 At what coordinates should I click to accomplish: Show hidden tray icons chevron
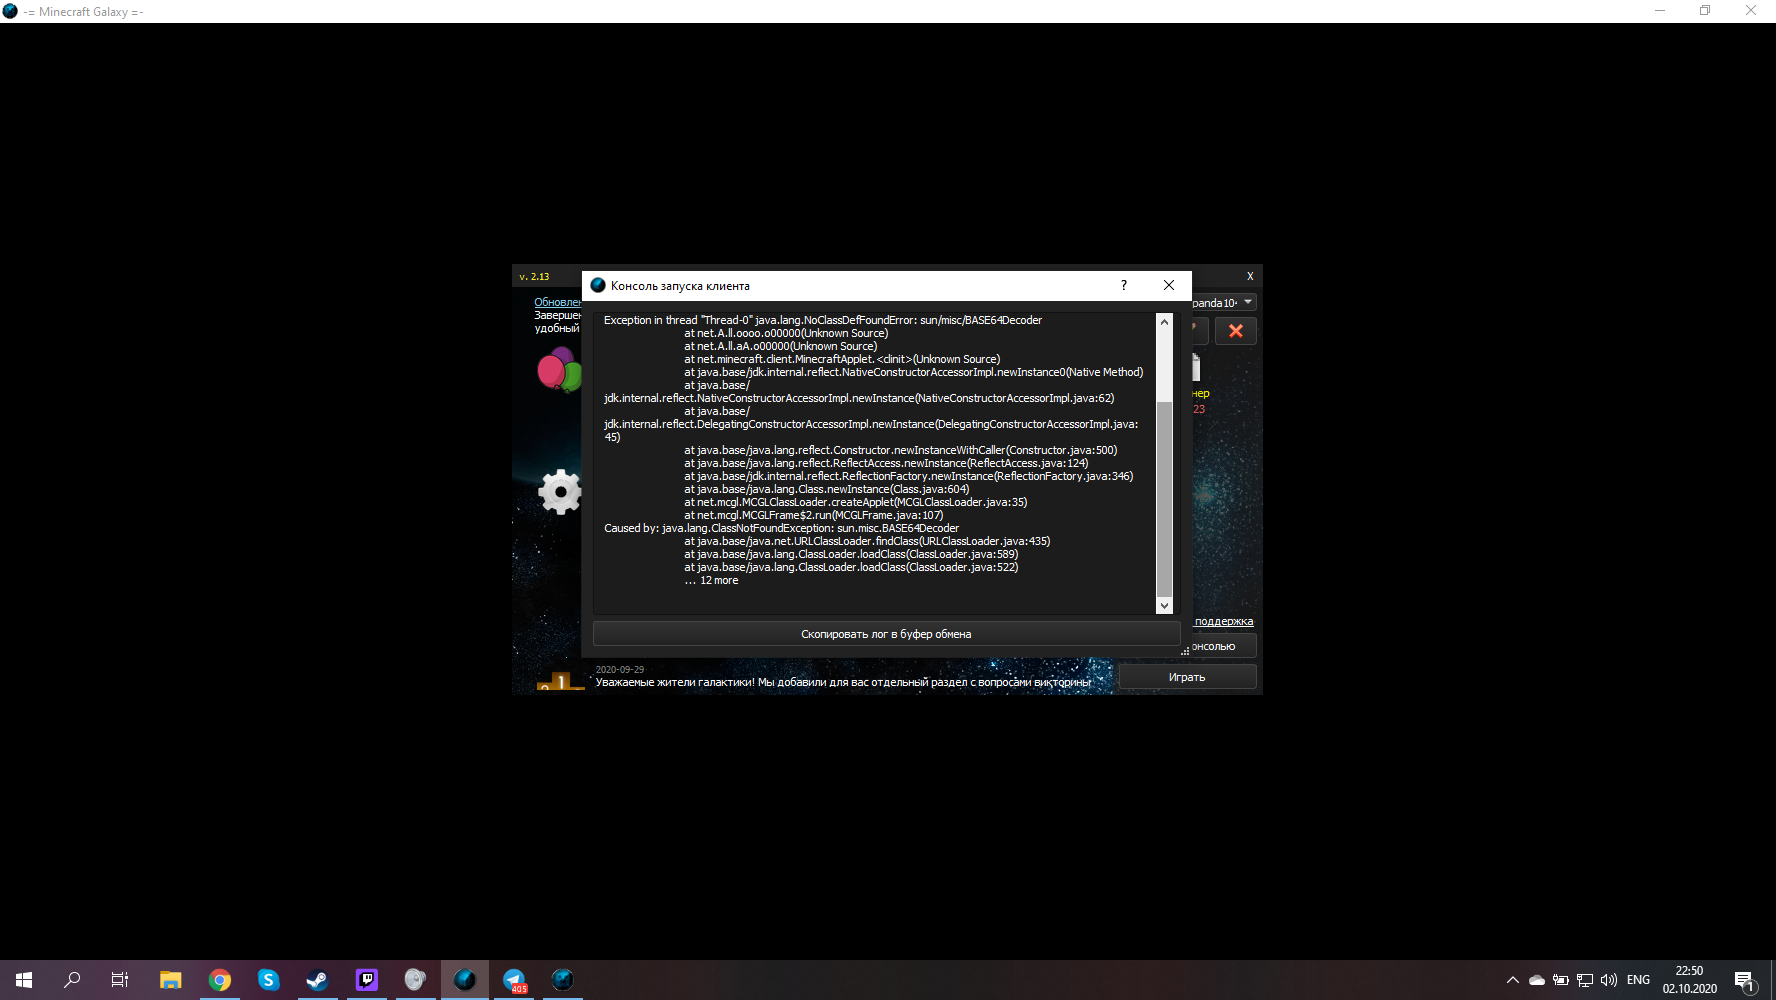tap(1512, 980)
